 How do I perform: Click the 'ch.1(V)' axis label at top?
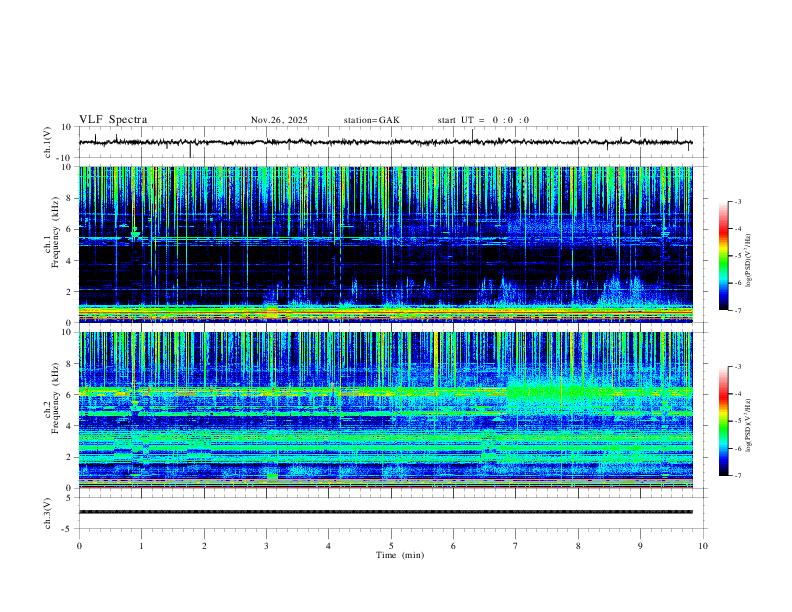tap(48, 142)
